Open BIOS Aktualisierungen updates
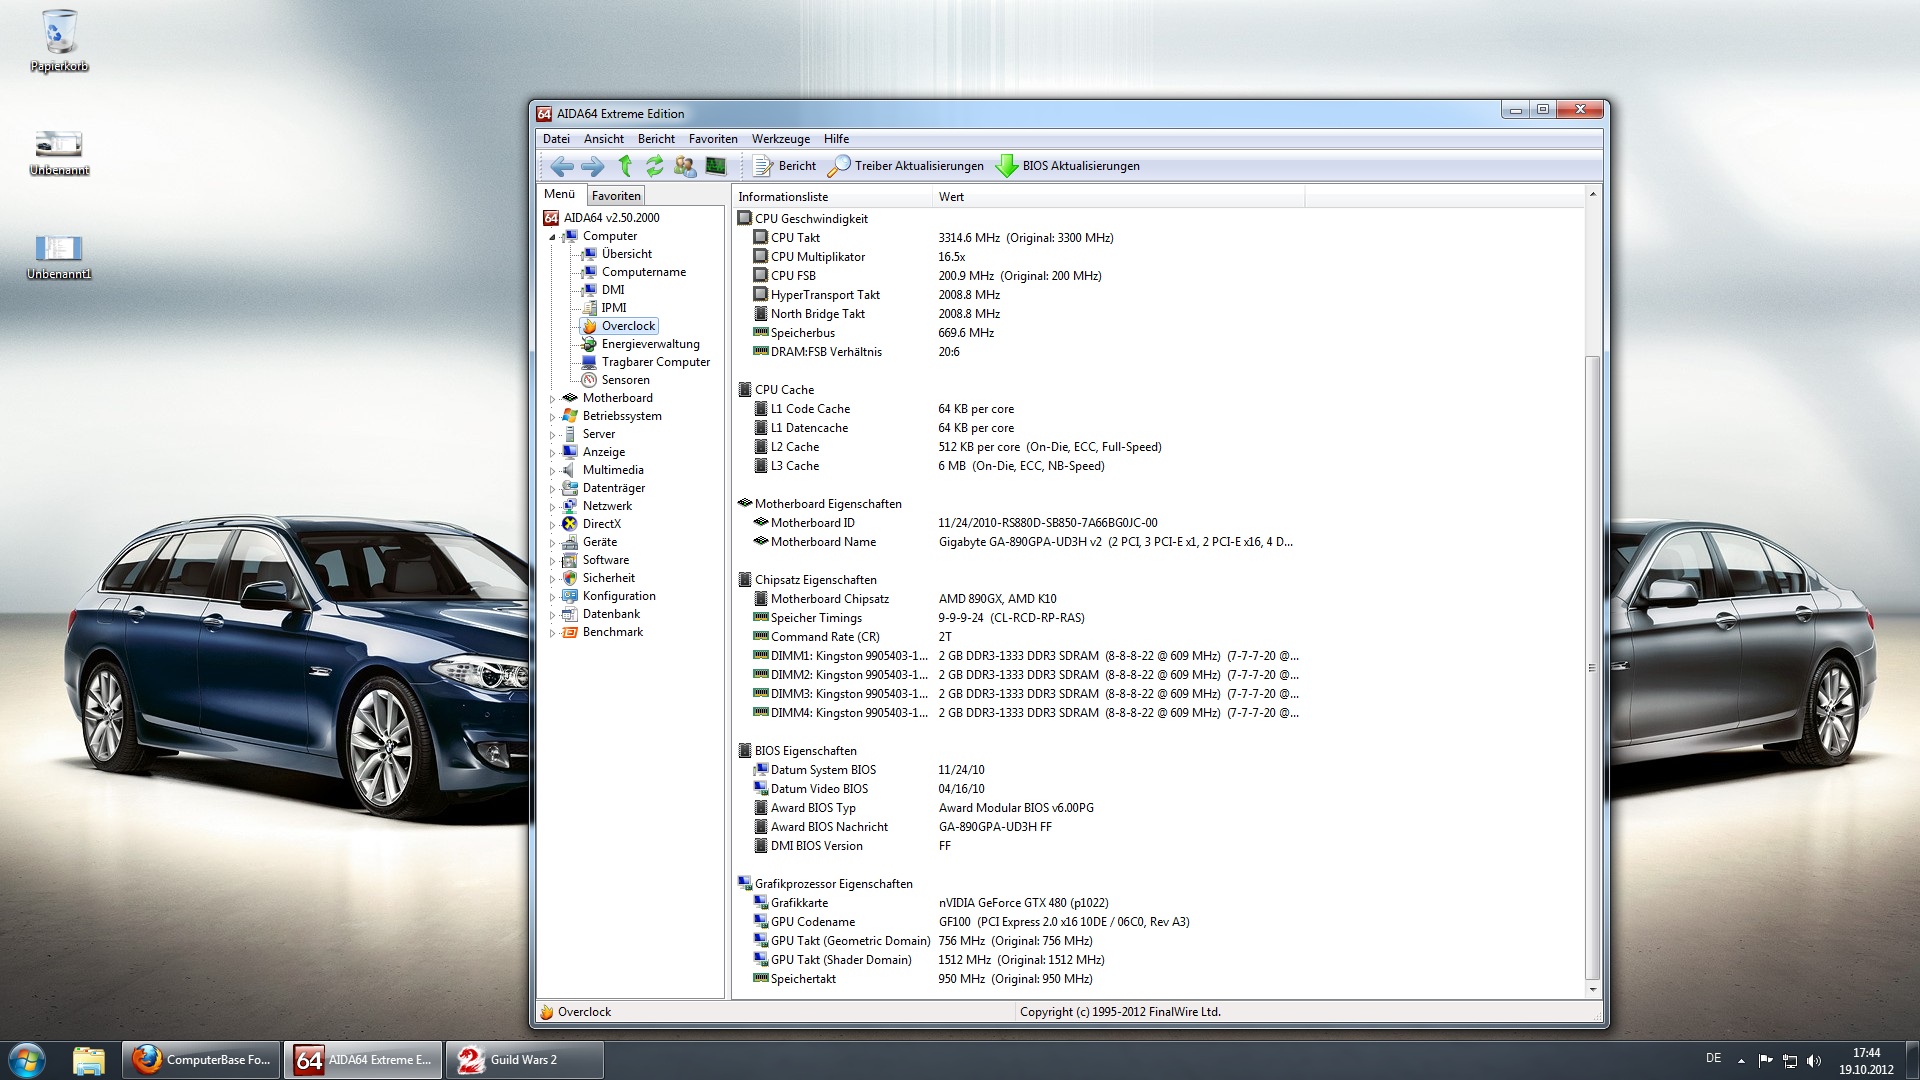The image size is (1920, 1080). coord(1068,166)
